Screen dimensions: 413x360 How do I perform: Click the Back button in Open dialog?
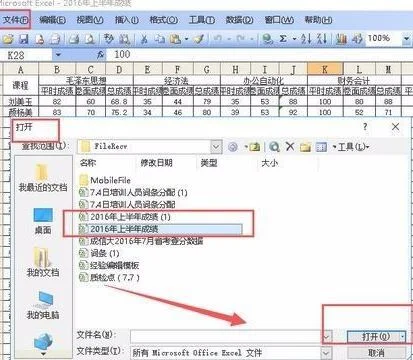tap(233, 147)
